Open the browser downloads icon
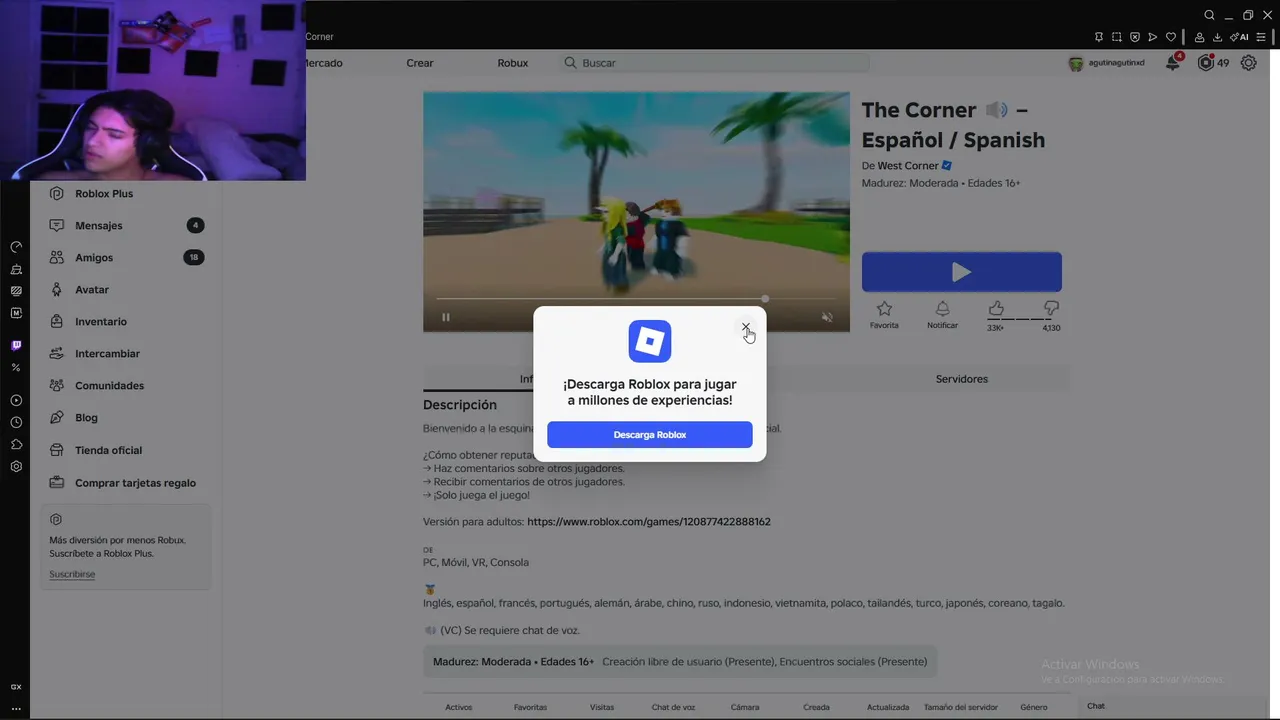The width and height of the screenshot is (1280, 720). 1216,37
